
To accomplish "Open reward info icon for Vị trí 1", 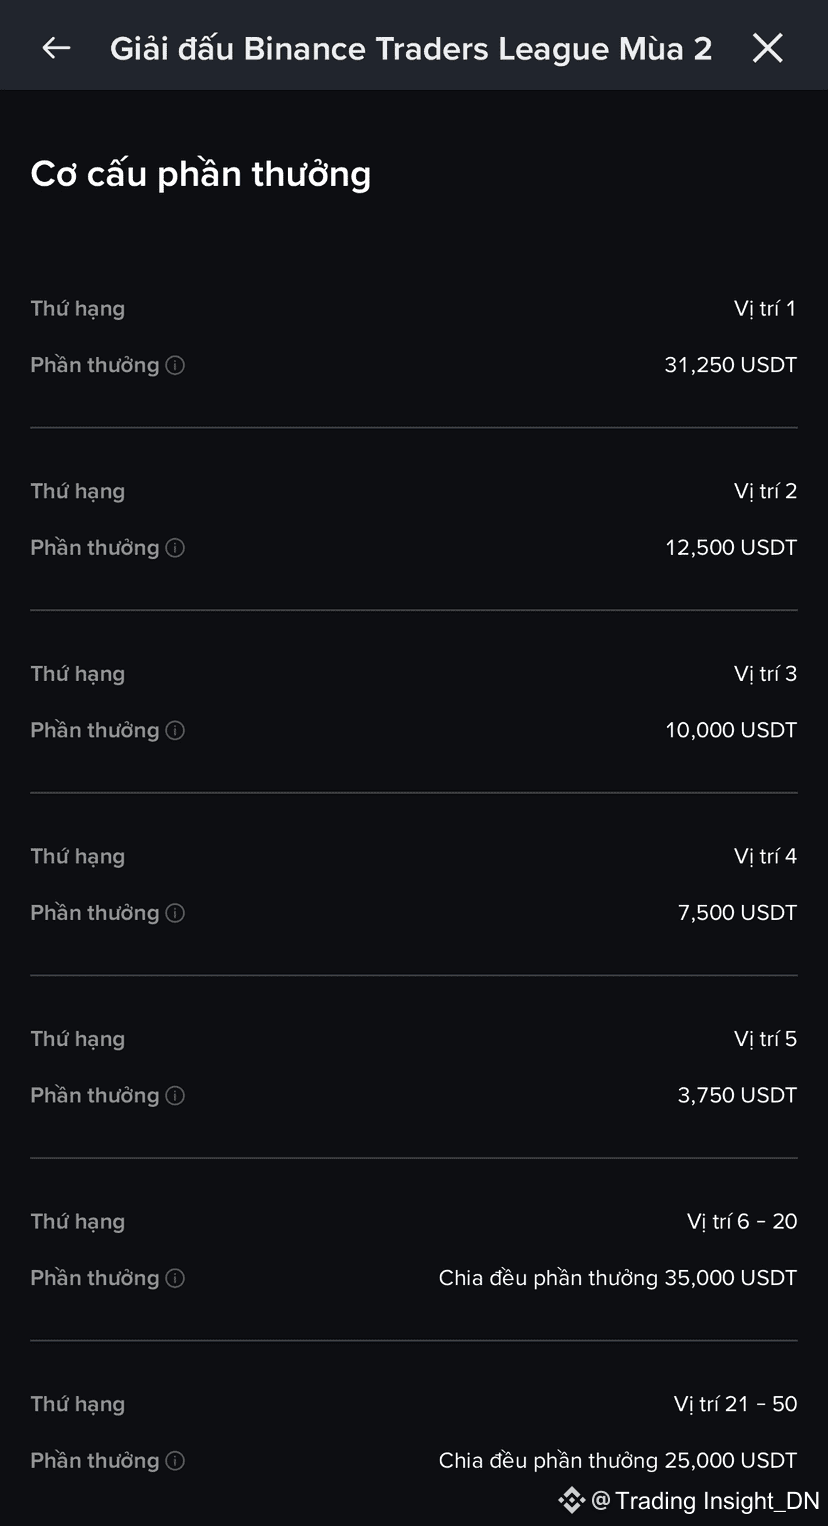I will coord(175,365).
